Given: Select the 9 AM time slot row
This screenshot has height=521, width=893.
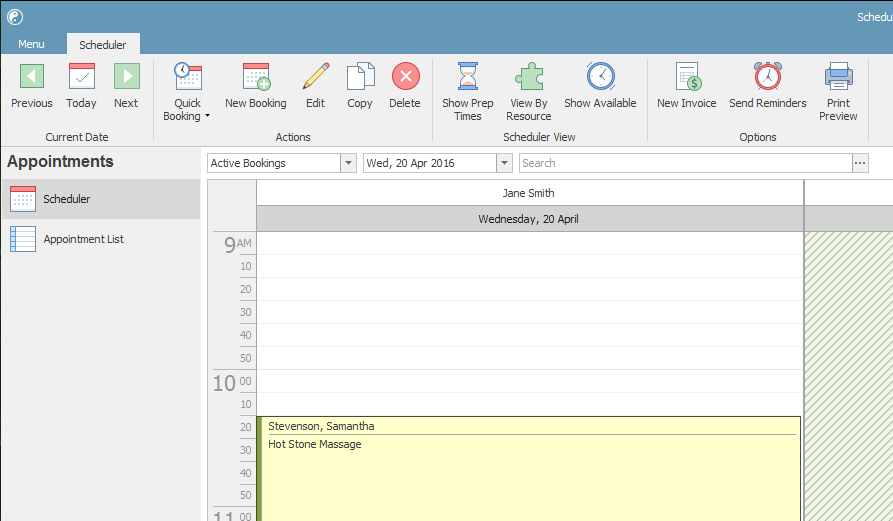Looking at the screenshot, I should (x=530, y=244).
